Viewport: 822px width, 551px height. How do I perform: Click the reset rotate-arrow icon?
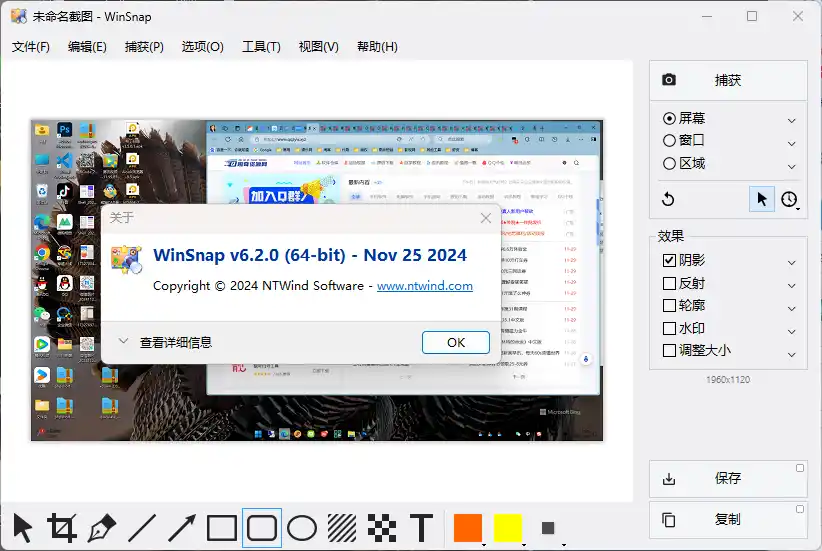[668, 199]
